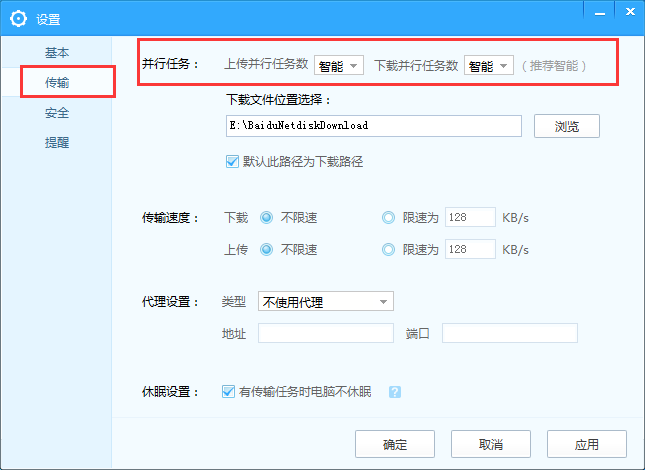Click the 取消 button
The width and height of the screenshot is (645, 470).
point(491,444)
